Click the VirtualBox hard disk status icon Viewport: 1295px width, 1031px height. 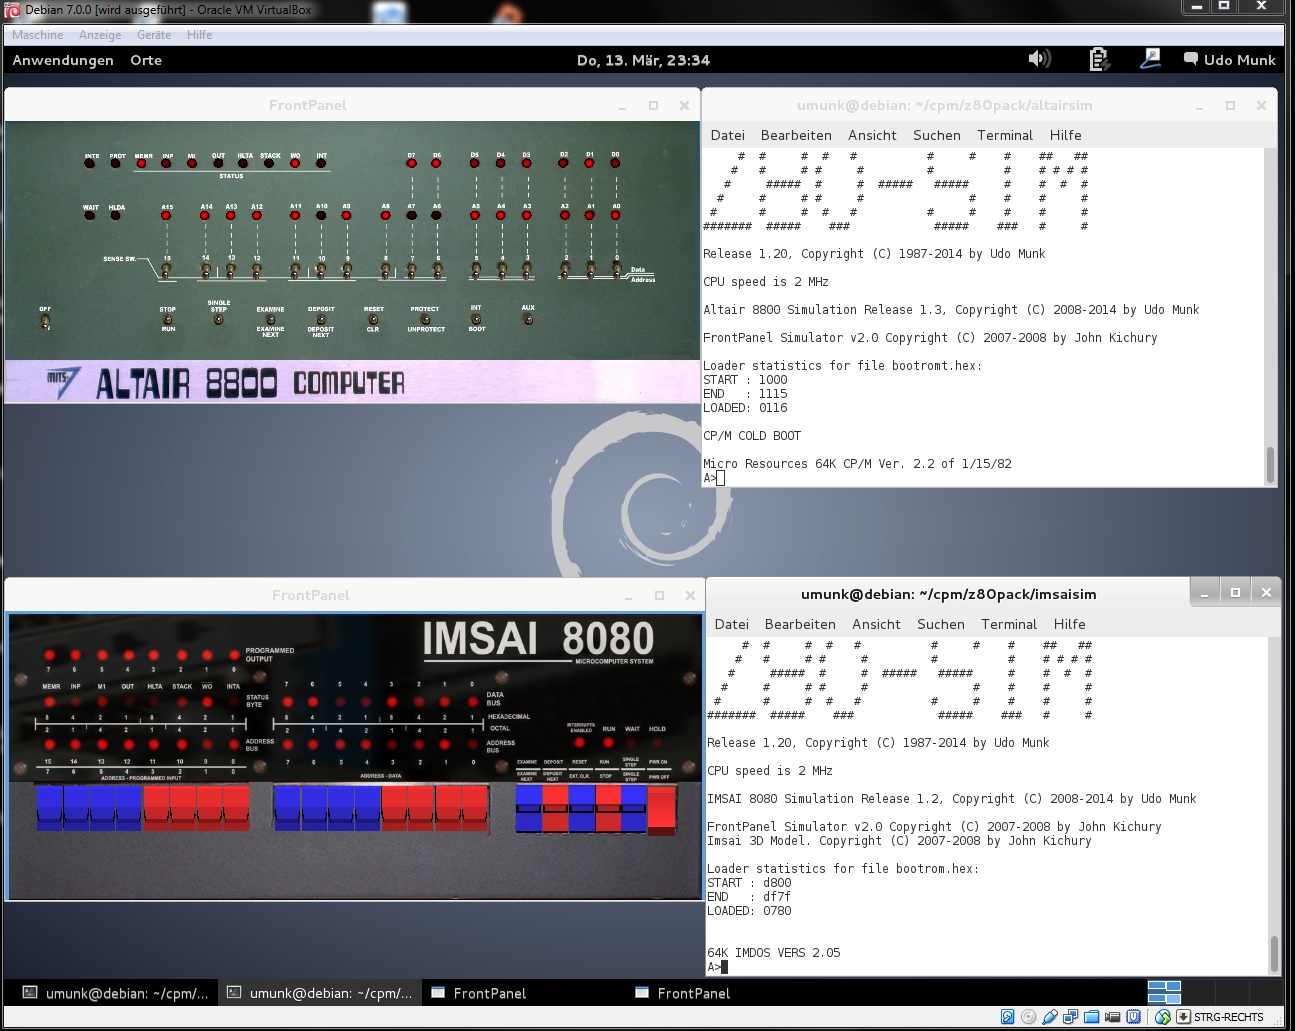[x=1007, y=1017]
